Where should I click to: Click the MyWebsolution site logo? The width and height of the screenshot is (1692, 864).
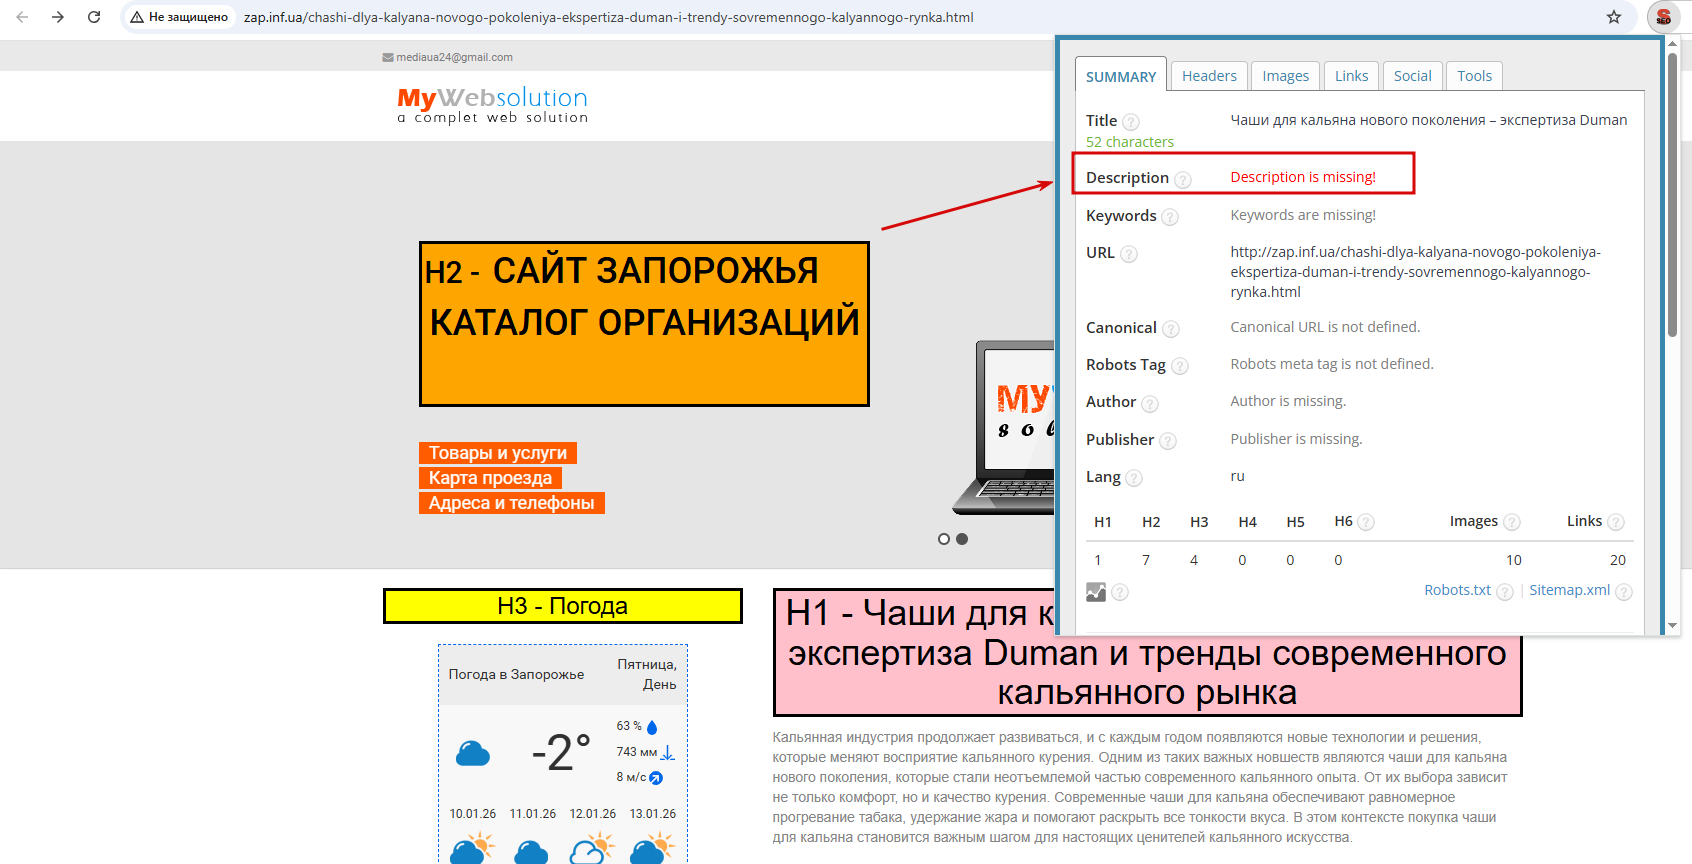493,104
